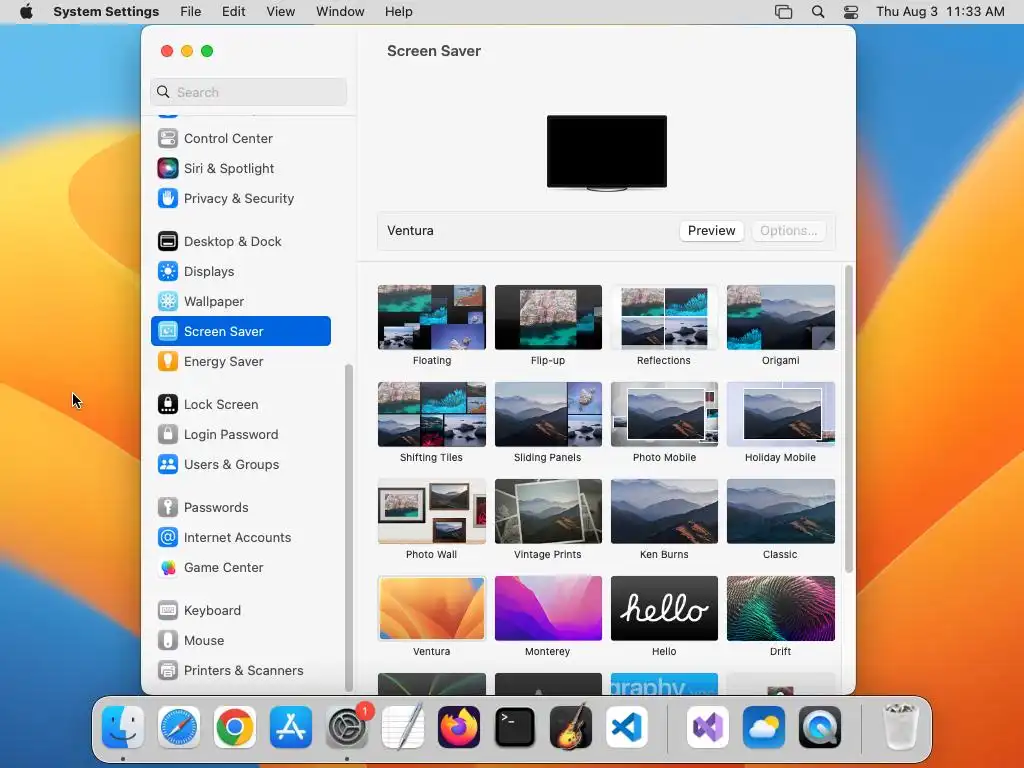
Task: Open GarageBand from the Dock
Action: (571, 727)
